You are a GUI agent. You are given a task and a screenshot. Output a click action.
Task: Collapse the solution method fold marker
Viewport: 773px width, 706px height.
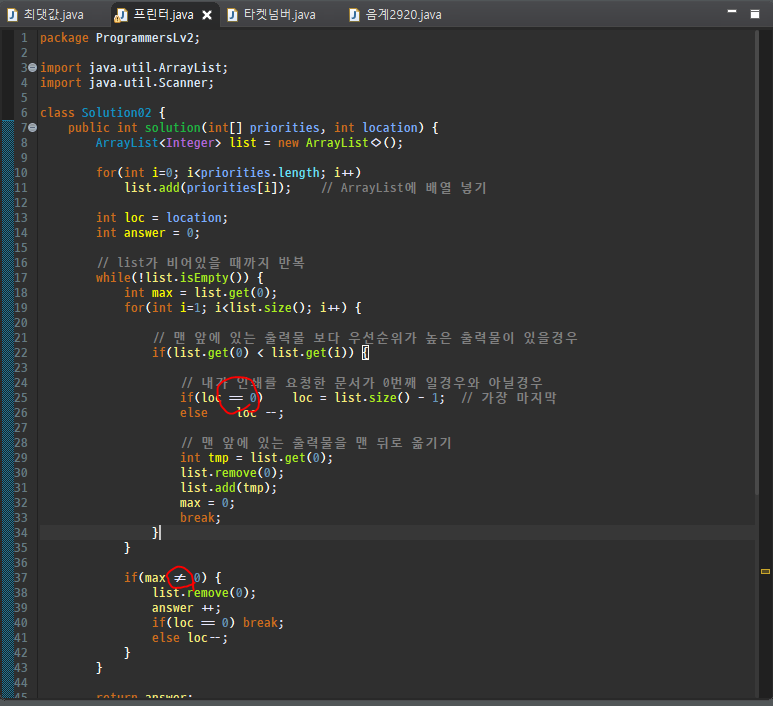[x=33, y=127]
